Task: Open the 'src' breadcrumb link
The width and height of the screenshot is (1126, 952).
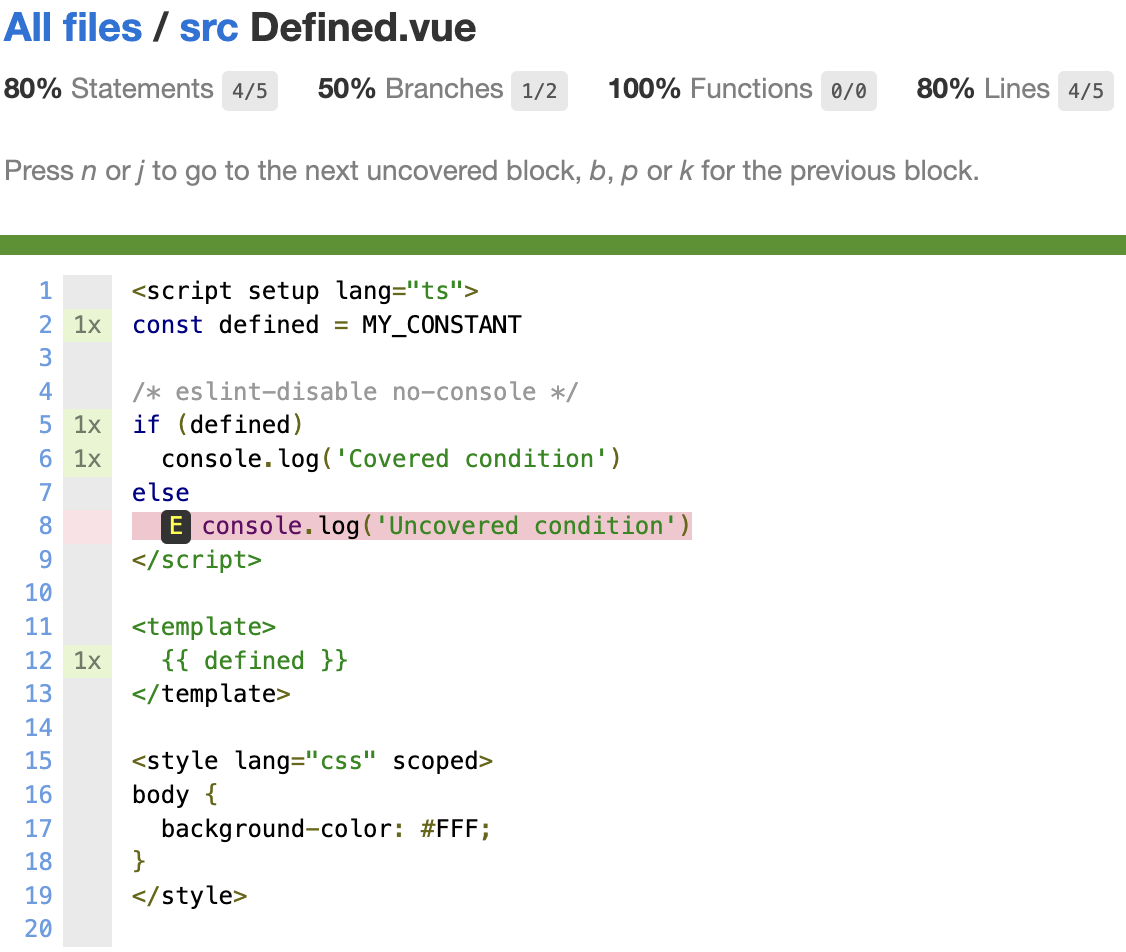Action: pos(208,28)
